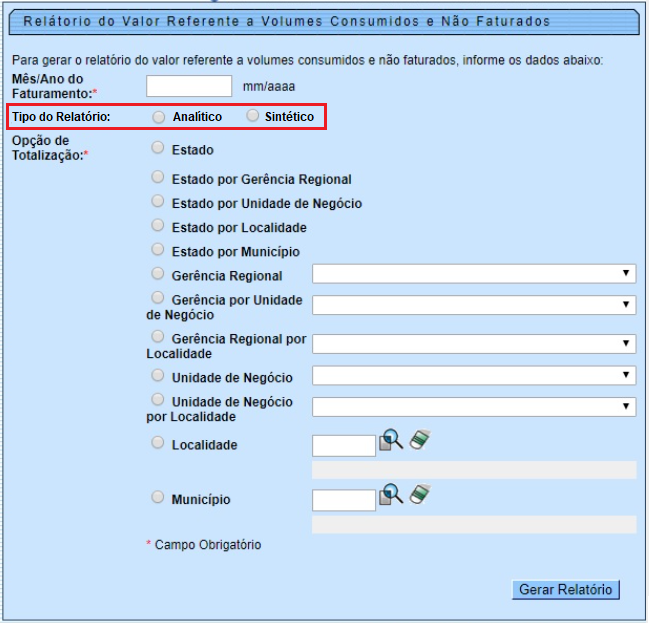This screenshot has height=627, width=649.
Task: Choose Estado por Município option
Action: (x=157, y=249)
